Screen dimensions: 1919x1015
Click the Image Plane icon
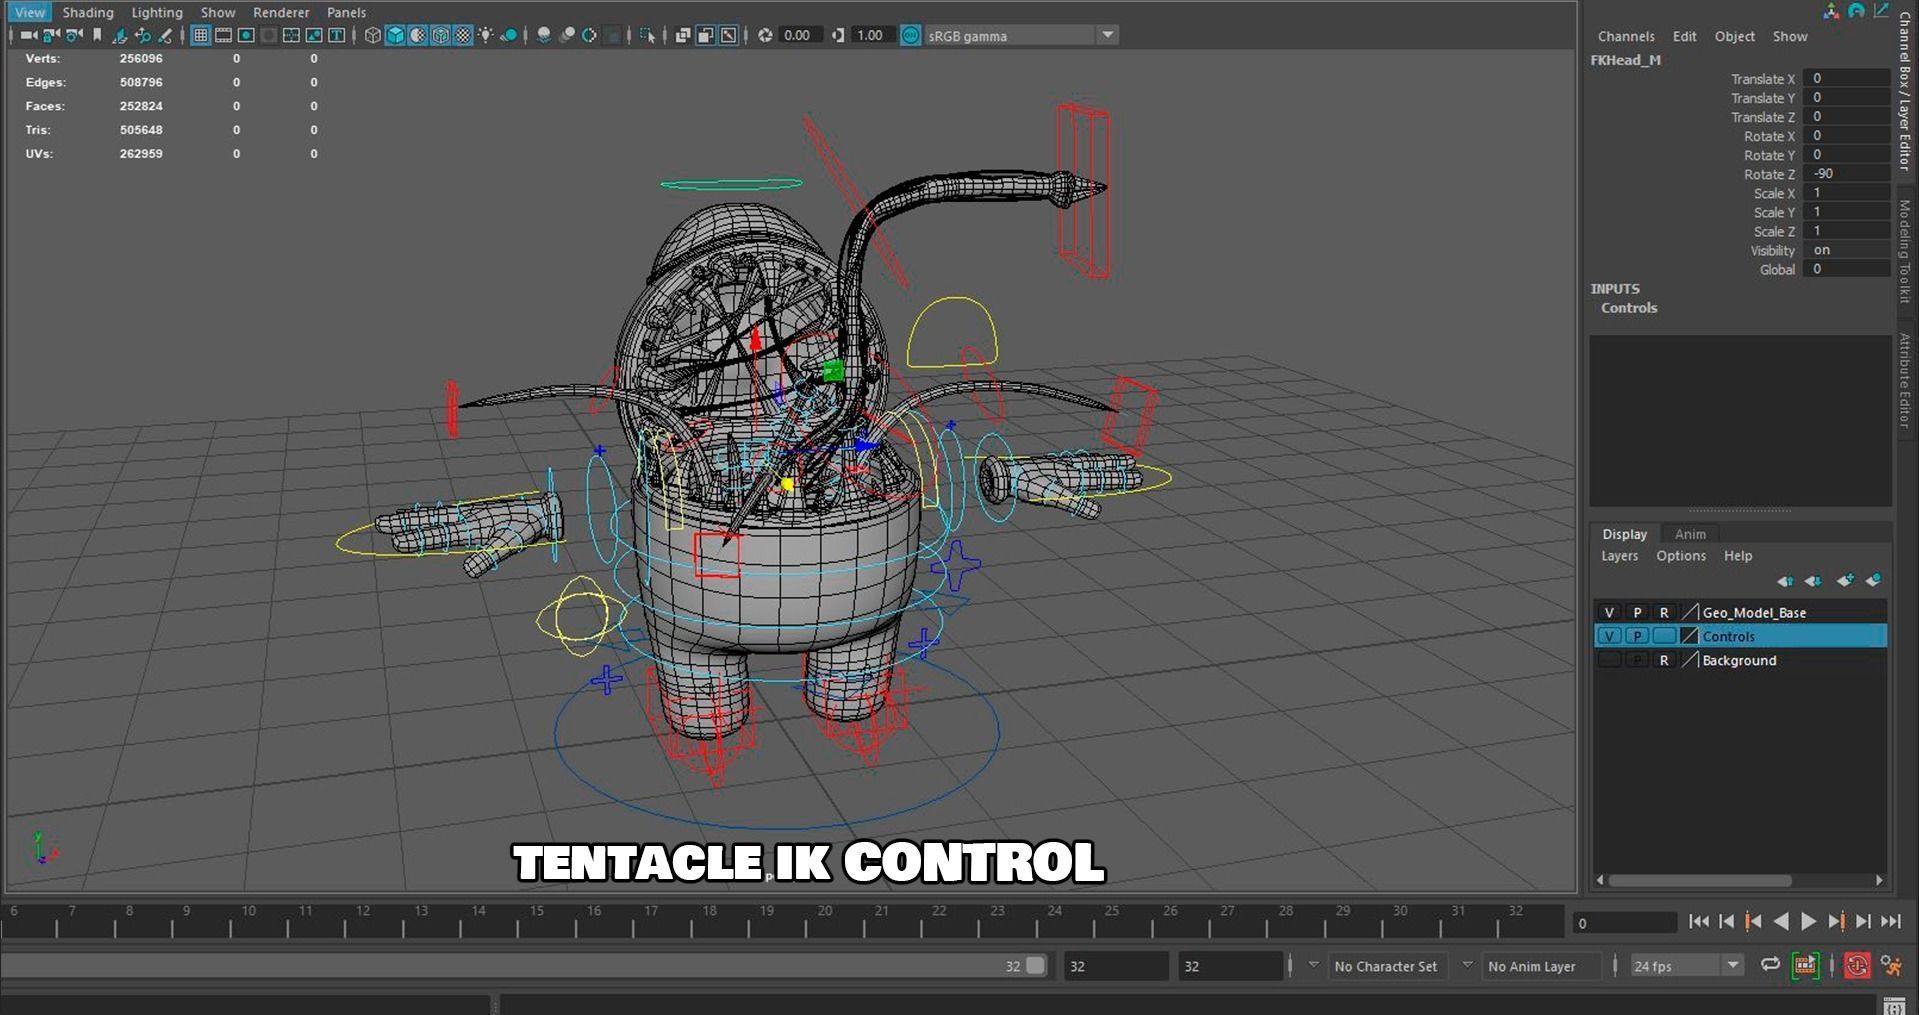[x=120, y=35]
